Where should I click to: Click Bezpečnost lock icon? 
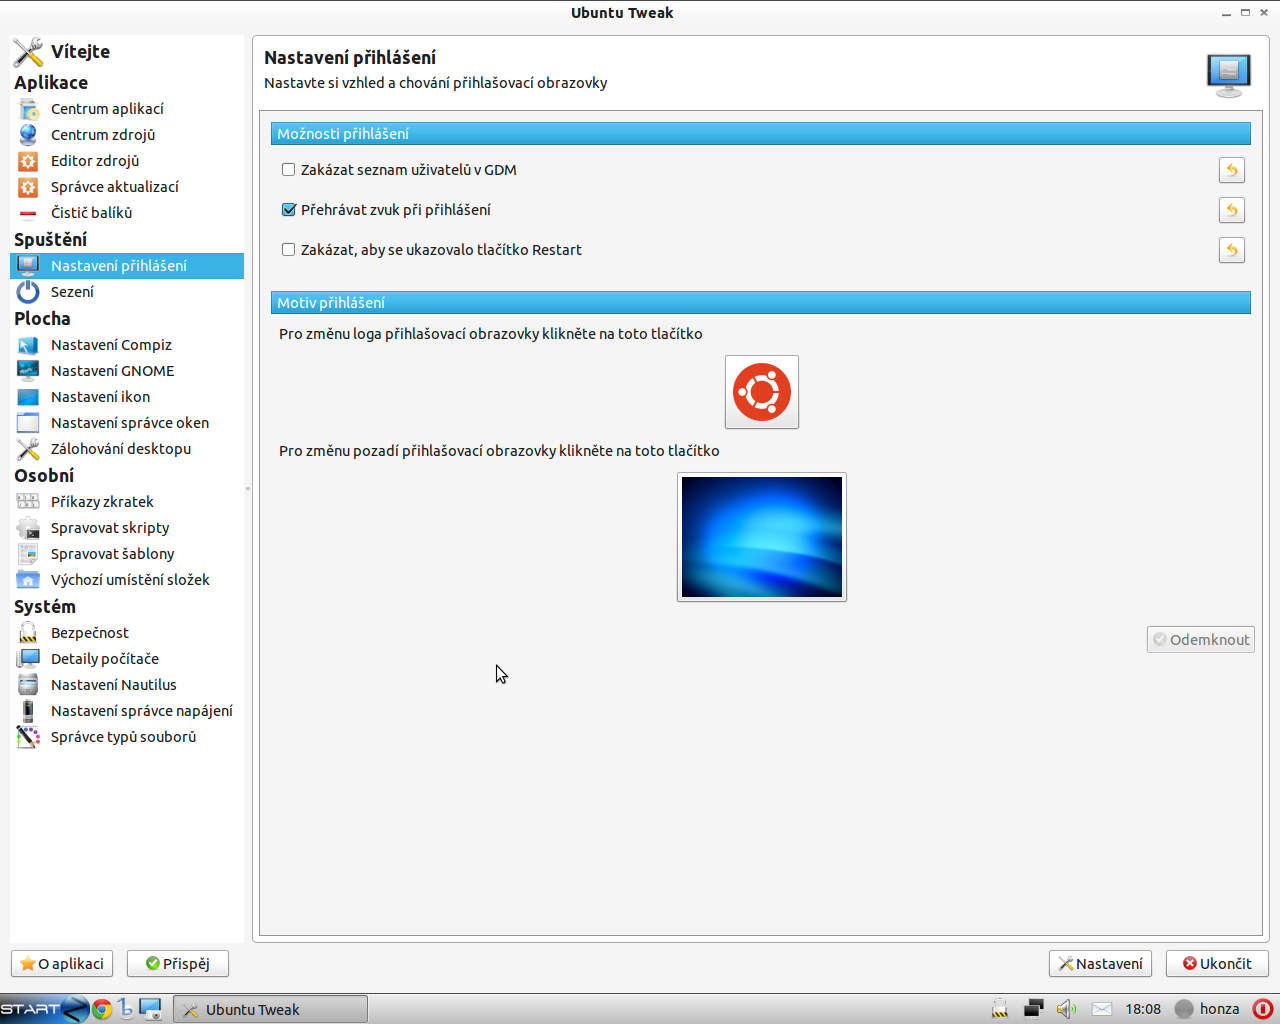coord(28,633)
